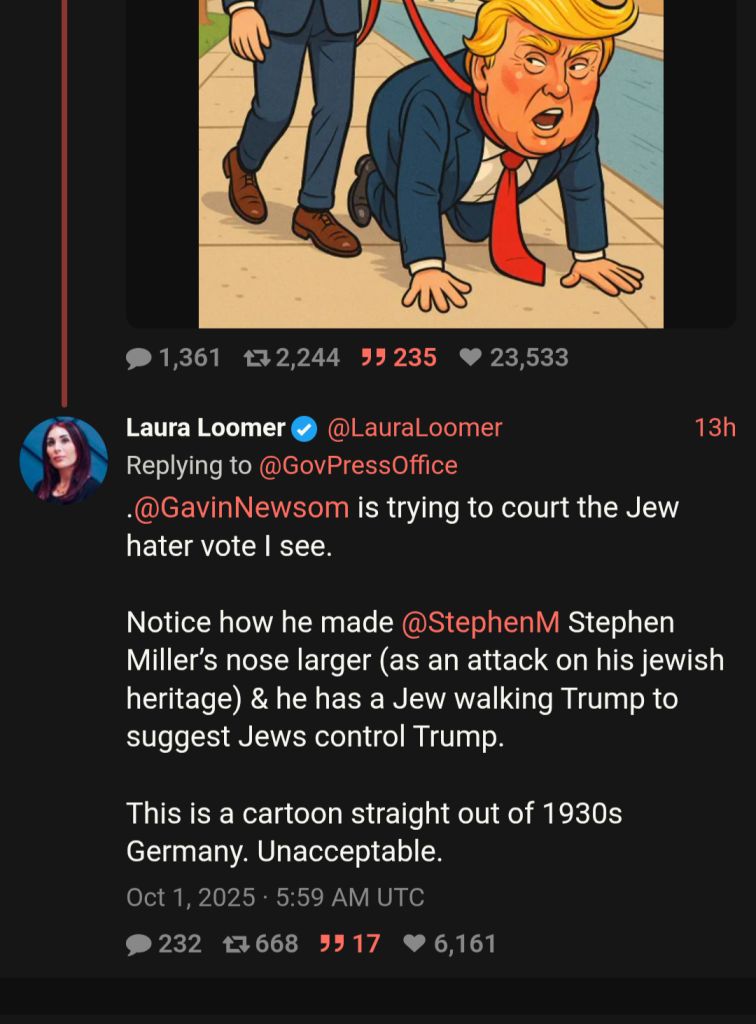Click the retweet icon showing 2,244
The width and height of the screenshot is (756, 1024).
tap(258, 358)
